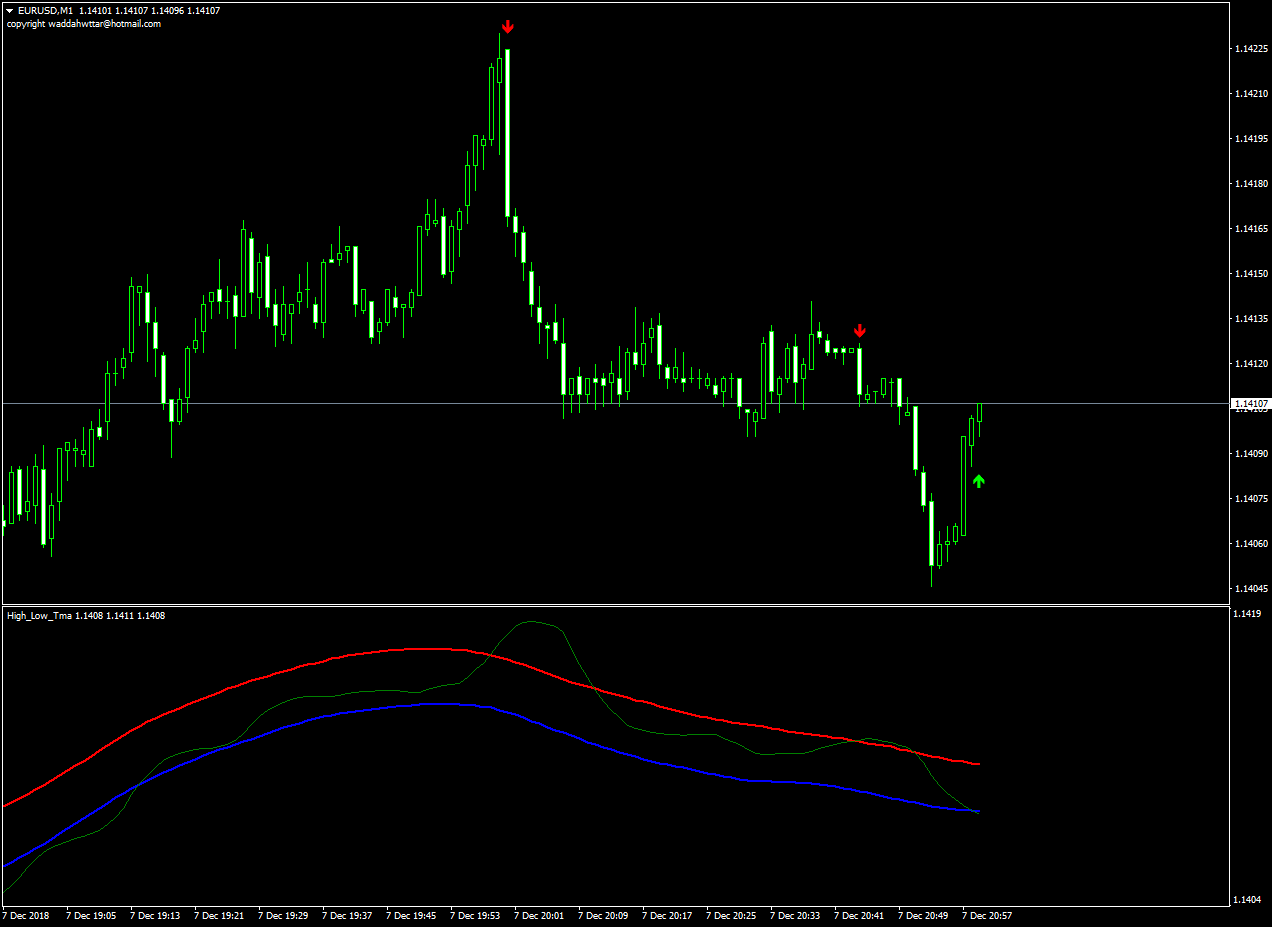Select the green up arrow signal
Image resolution: width=1272 pixels, height=927 pixels.
click(978, 481)
